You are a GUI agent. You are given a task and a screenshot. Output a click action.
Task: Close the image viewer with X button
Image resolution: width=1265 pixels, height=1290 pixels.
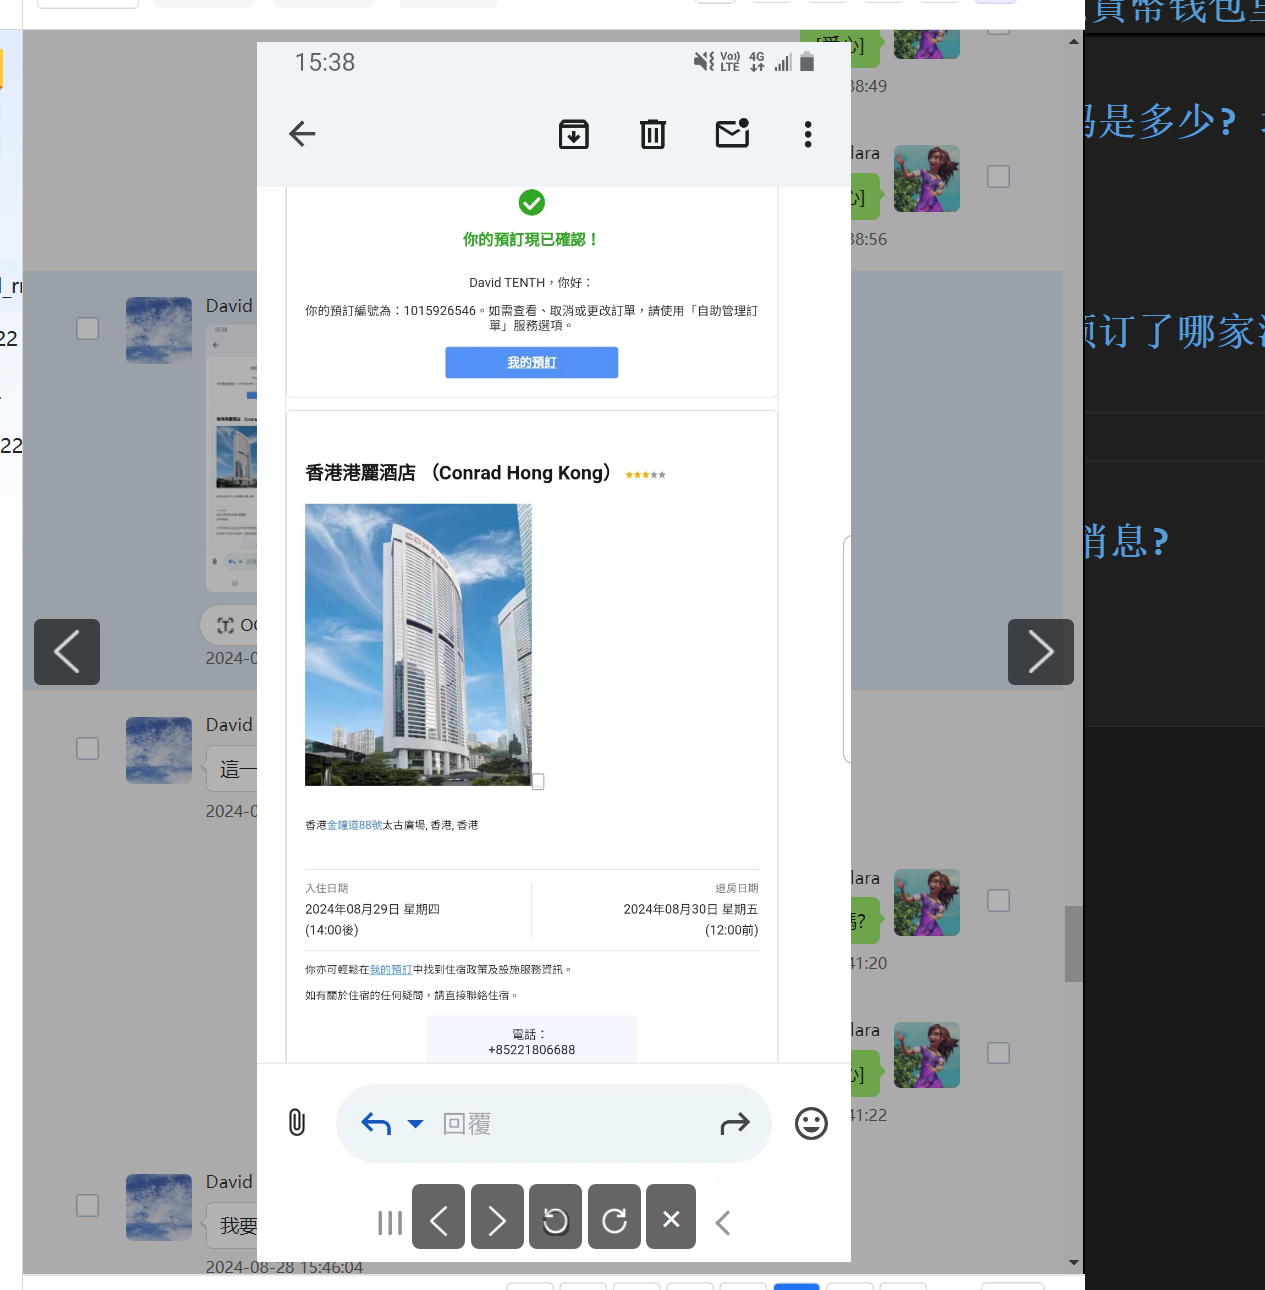tap(671, 1217)
